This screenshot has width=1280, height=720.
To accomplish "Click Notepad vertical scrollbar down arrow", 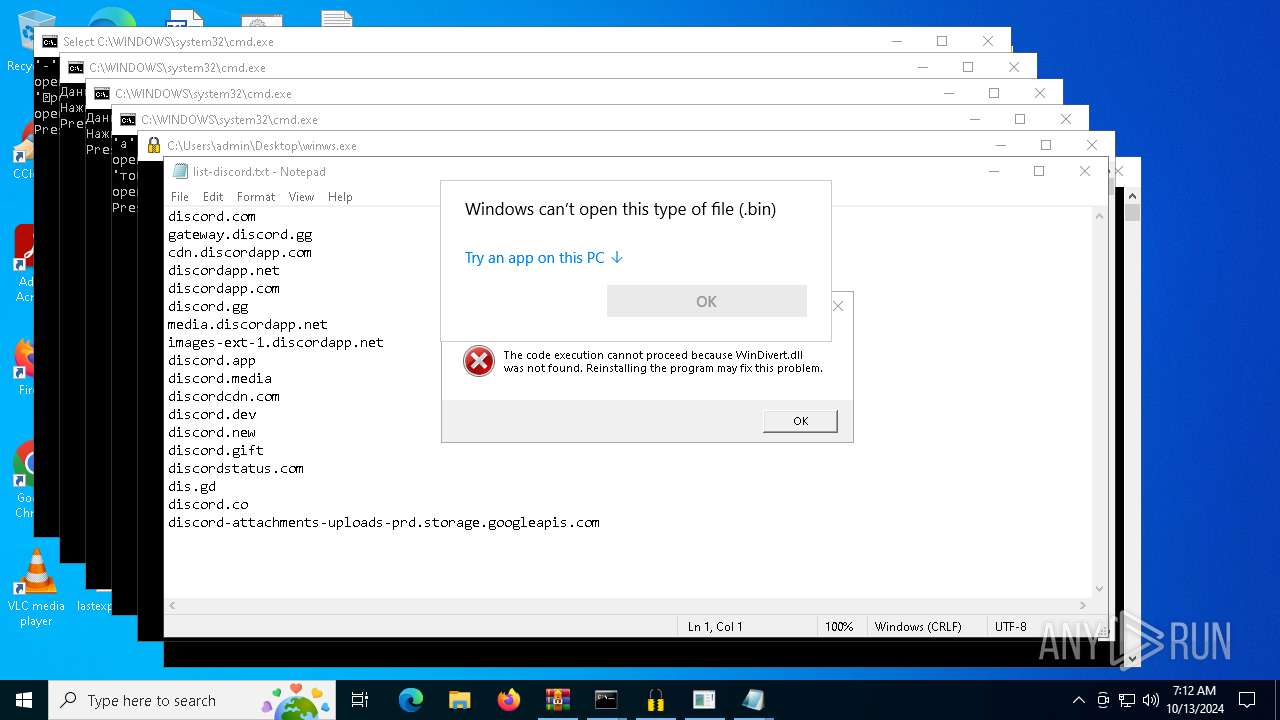I will (1100, 589).
